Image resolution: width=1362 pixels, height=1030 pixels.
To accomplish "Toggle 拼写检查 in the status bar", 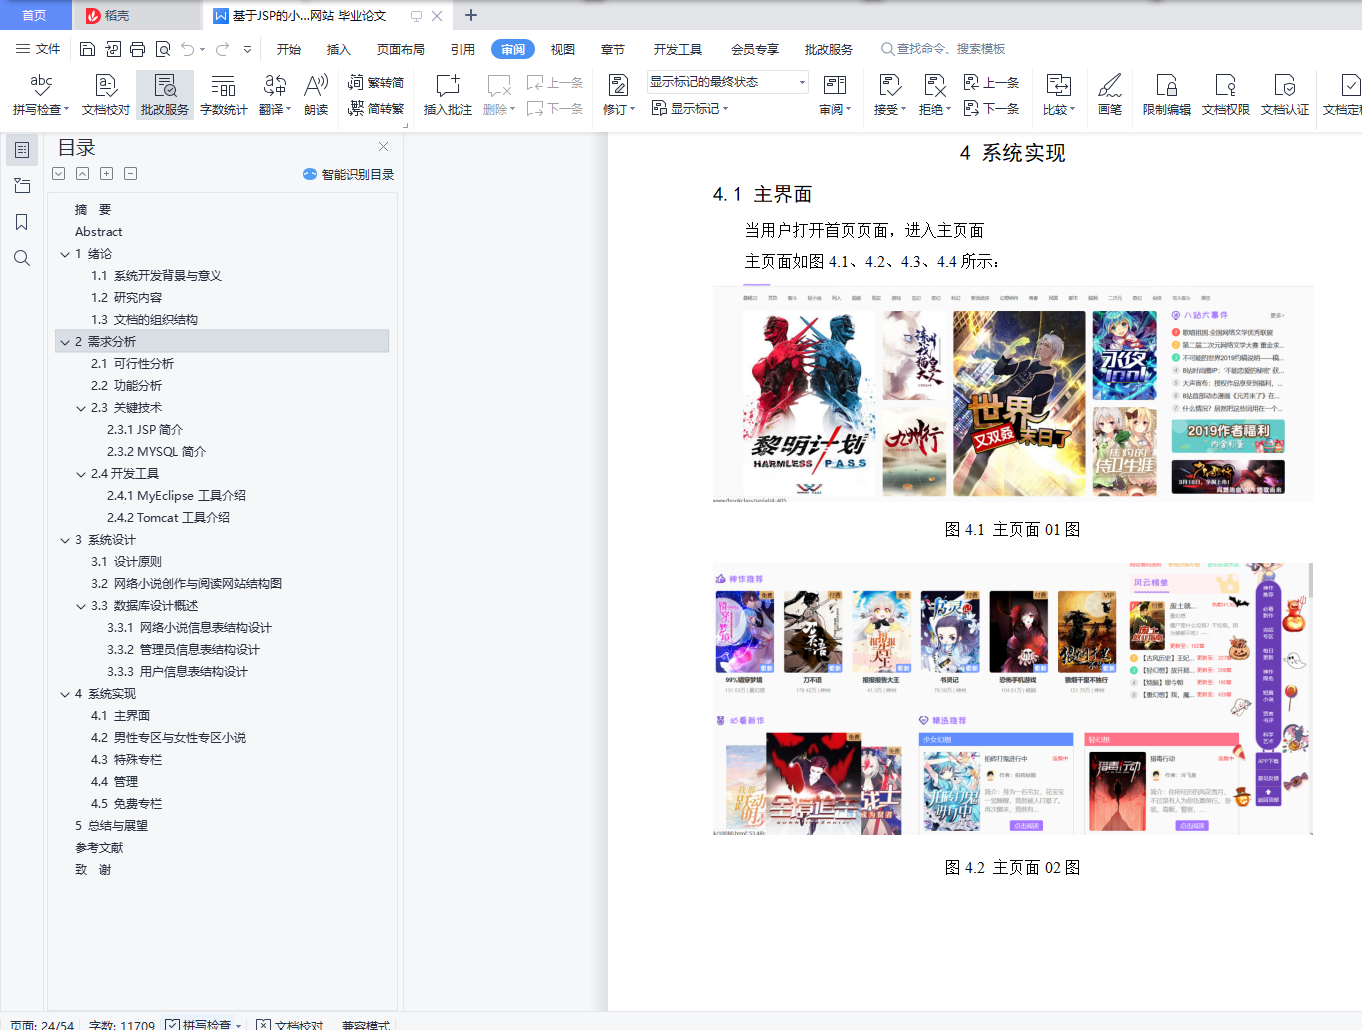I will click(x=203, y=1025).
